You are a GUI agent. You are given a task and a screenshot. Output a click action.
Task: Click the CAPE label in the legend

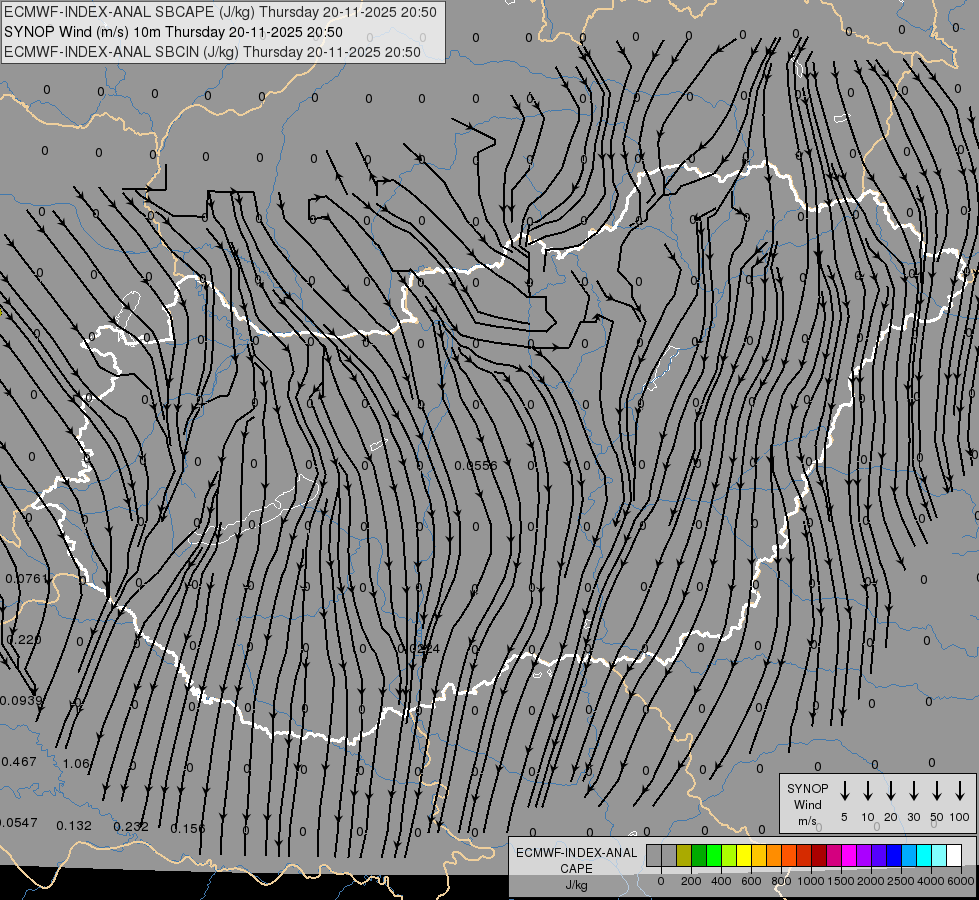click(x=576, y=868)
